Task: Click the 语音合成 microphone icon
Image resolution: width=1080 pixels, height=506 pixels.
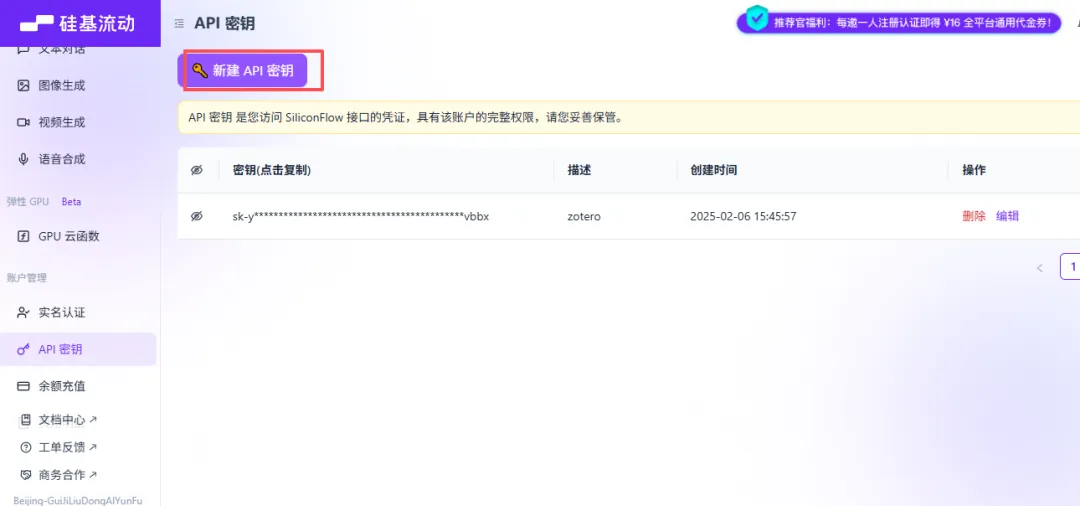Action: (23, 158)
